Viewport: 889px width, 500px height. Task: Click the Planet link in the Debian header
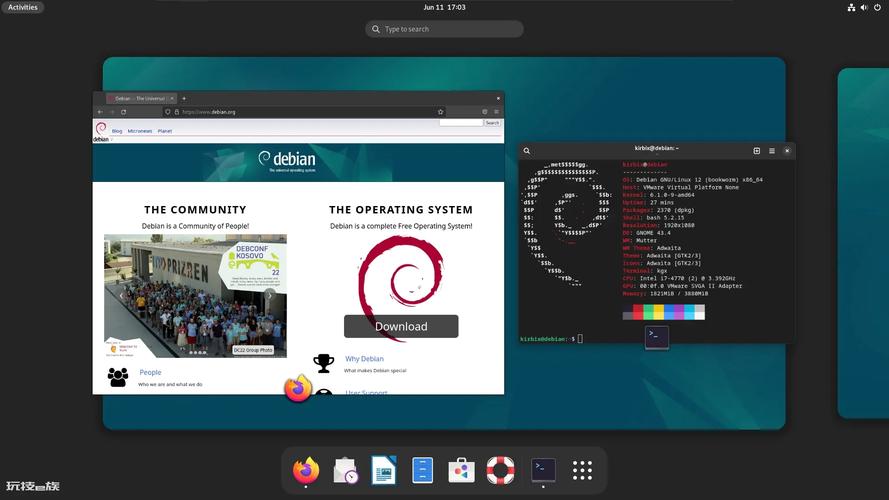tap(164, 131)
